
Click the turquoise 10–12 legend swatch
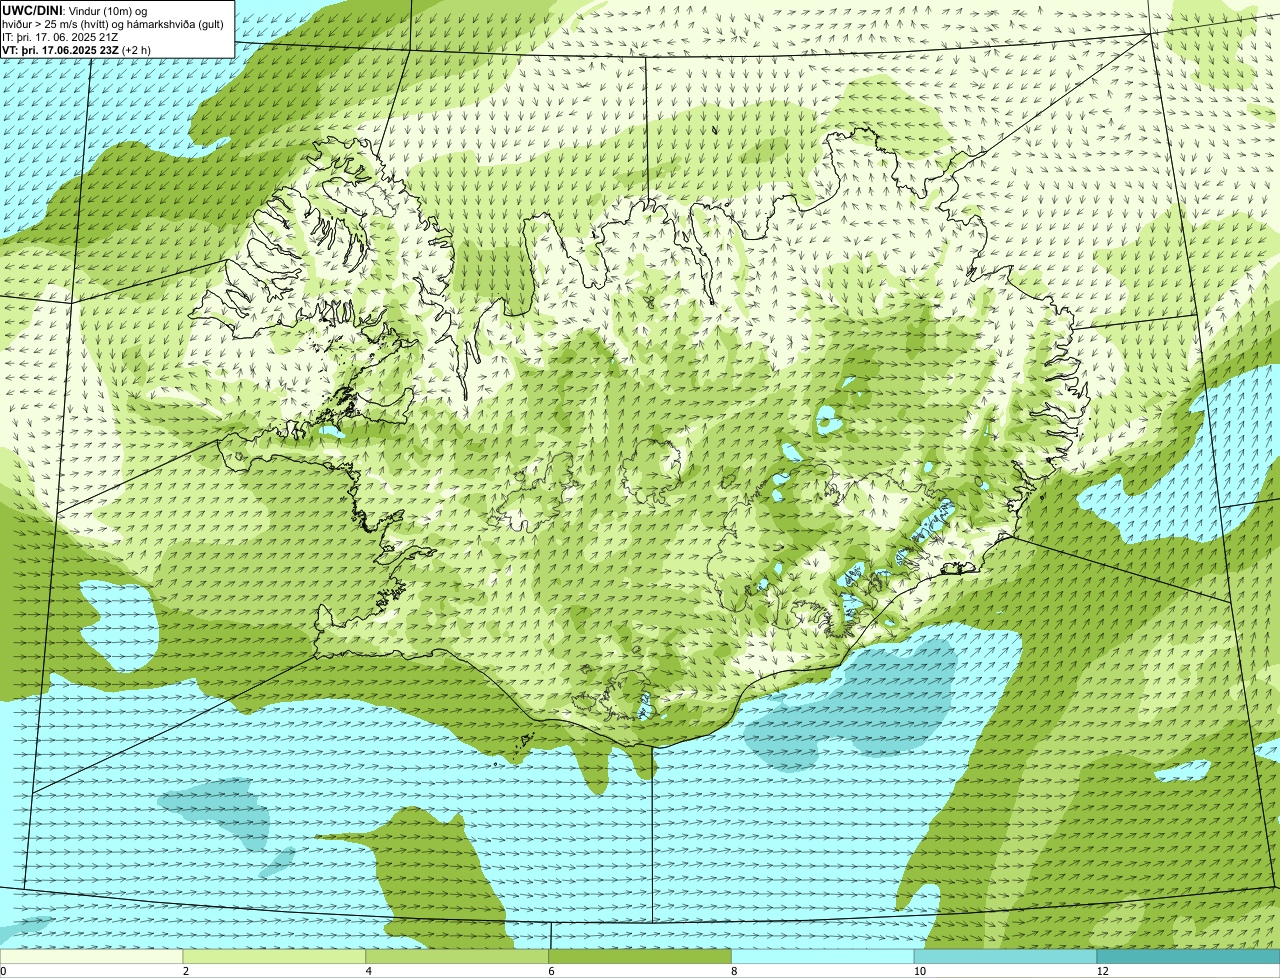coord(1005,957)
